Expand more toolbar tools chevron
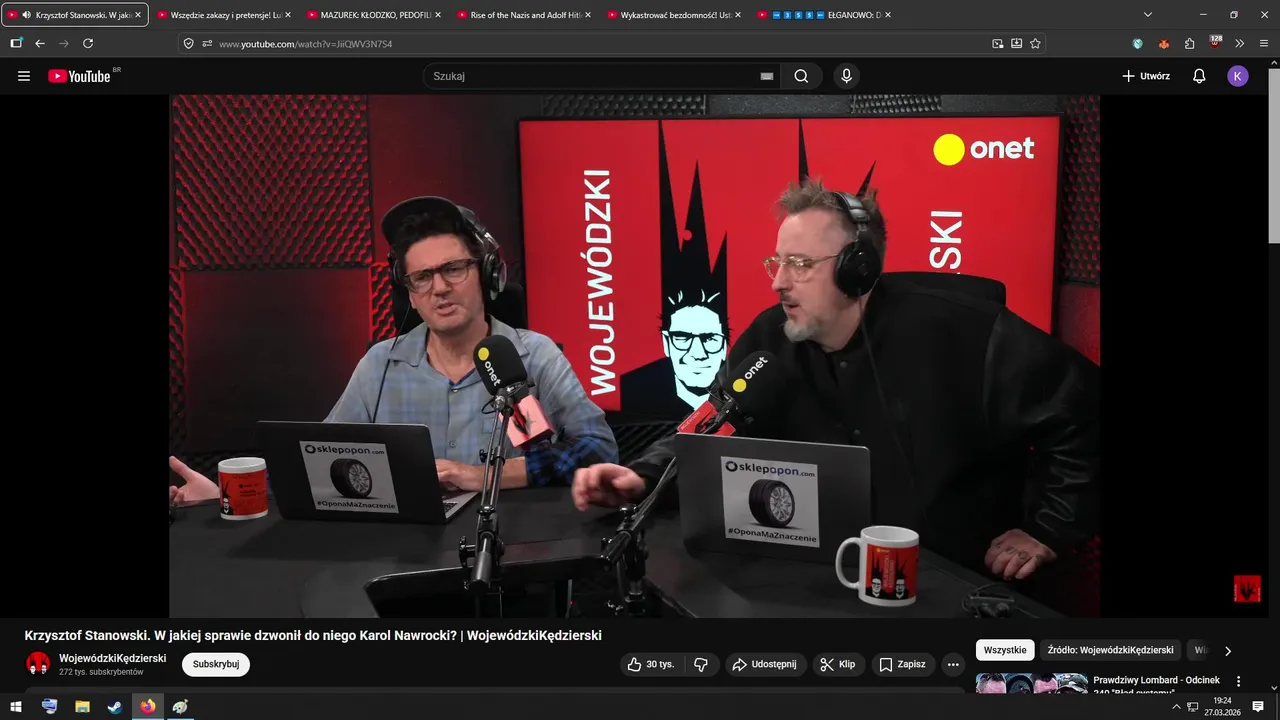 tap(1239, 43)
